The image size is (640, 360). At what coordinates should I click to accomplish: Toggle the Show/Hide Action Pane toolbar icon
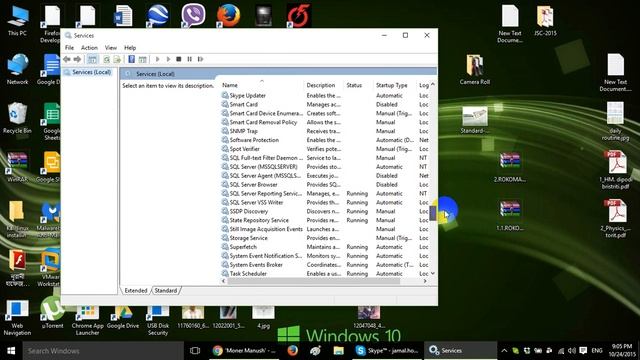[142, 59]
